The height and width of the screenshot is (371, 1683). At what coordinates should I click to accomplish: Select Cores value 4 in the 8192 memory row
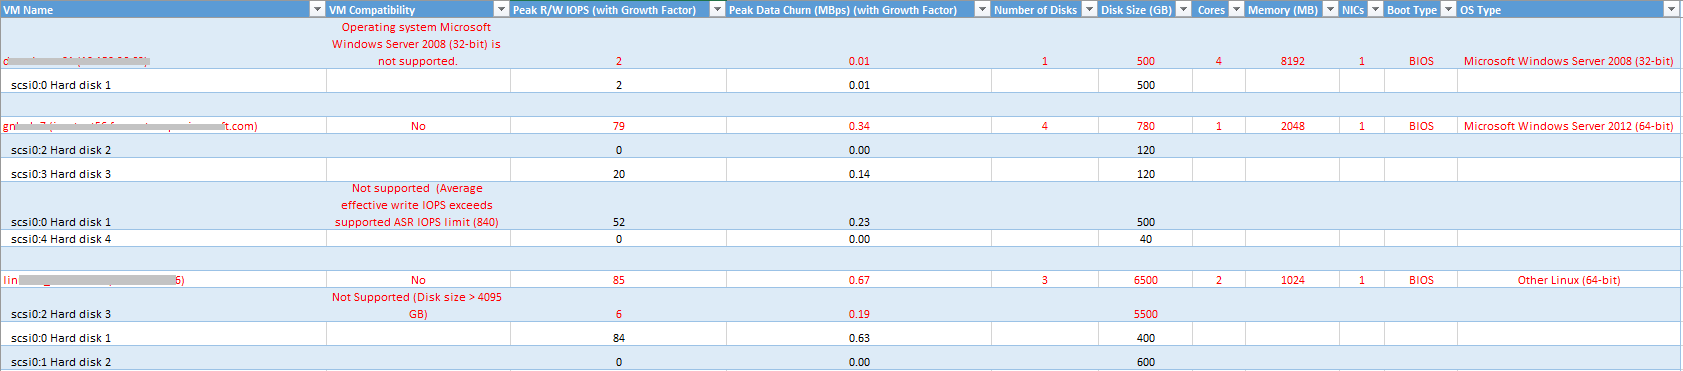[1218, 61]
